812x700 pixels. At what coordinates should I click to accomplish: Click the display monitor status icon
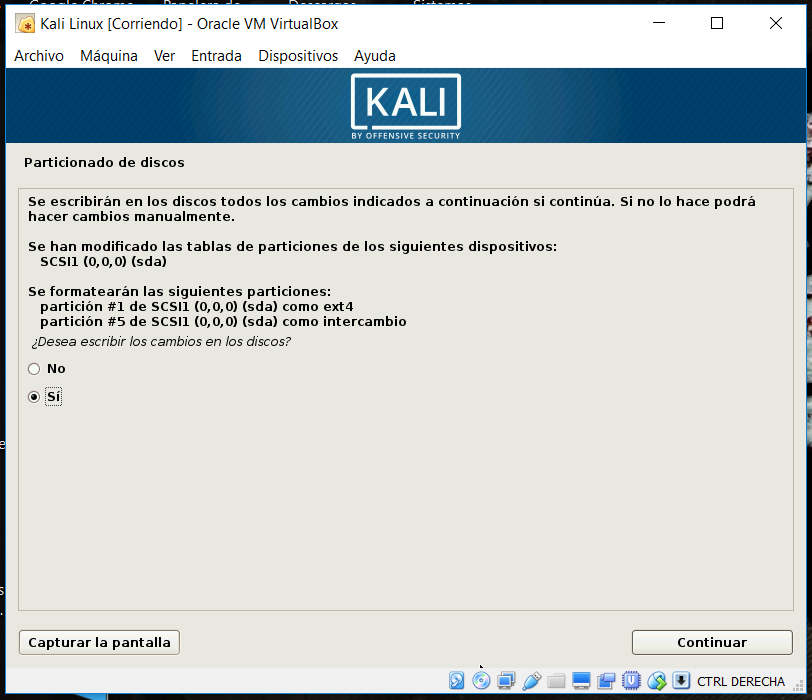[x=581, y=681]
